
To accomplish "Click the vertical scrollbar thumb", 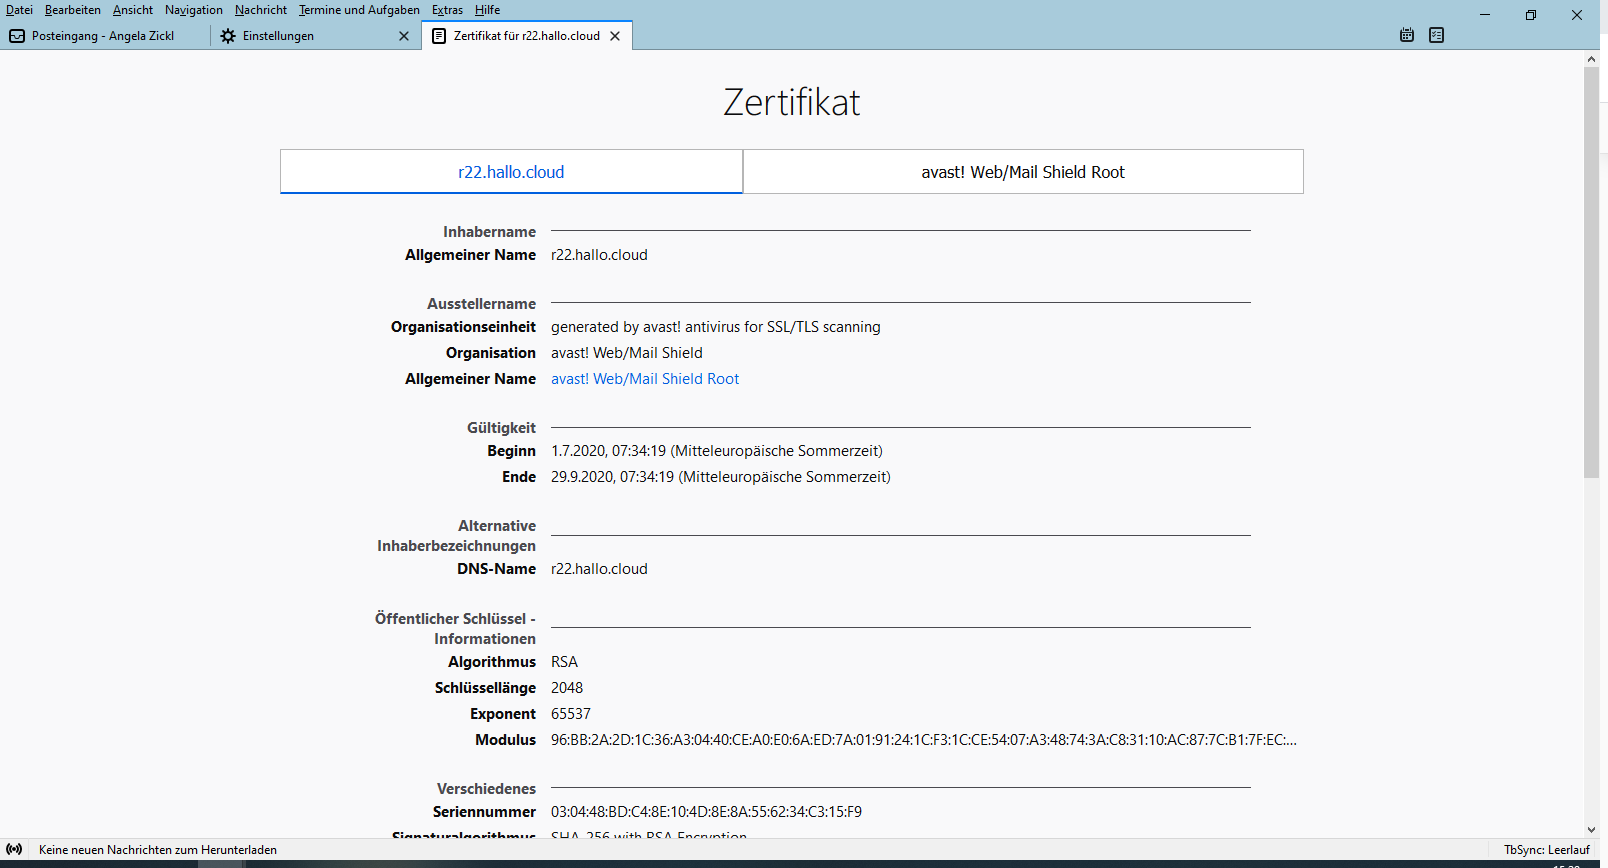I will (1591, 272).
